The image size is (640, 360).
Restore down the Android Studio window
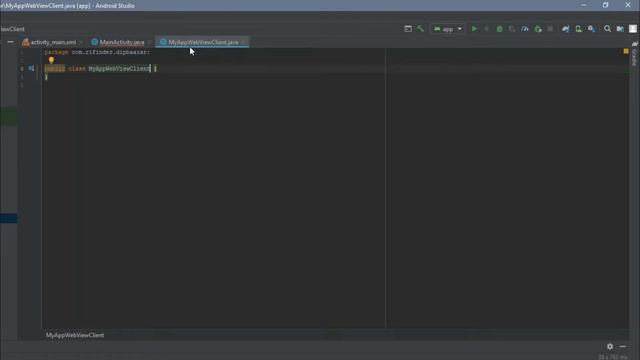coord(605,5)
